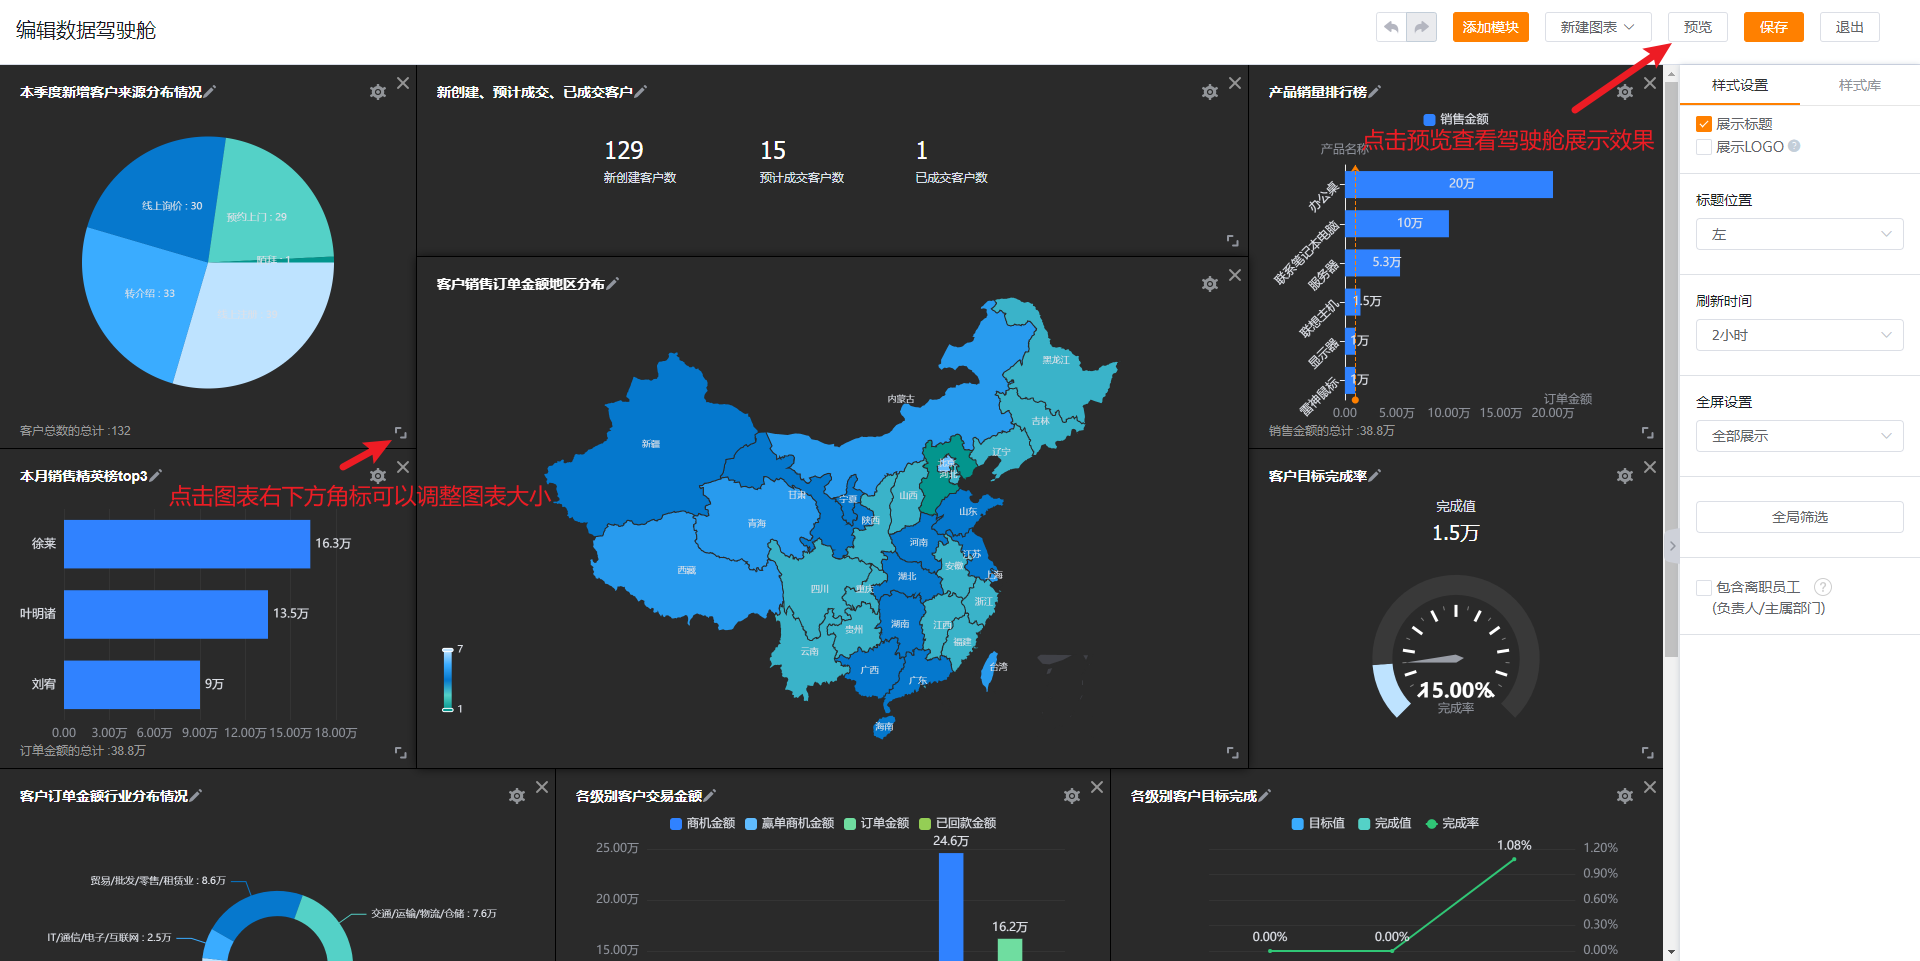Image resolution: width=1920 pixels, height=961 pixels.
Task: Click the map's color range slider bar
Action: click(448, 680)
